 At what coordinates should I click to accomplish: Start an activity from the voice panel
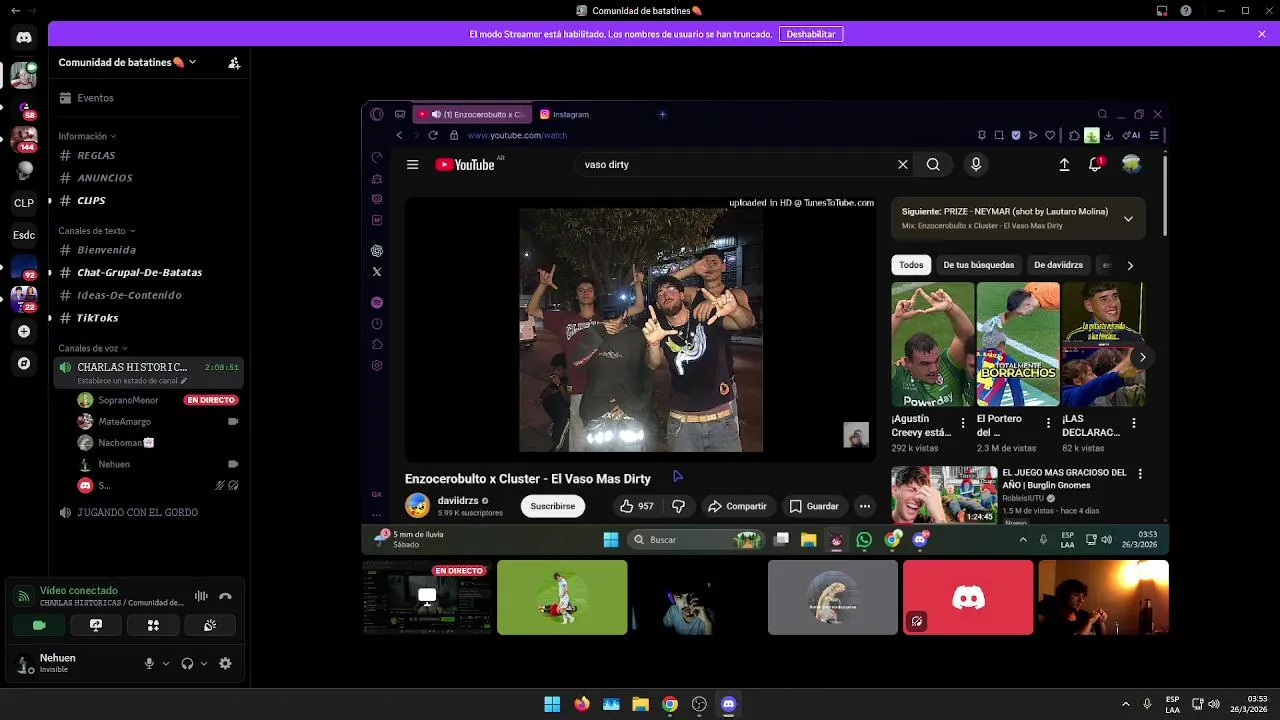153,625
